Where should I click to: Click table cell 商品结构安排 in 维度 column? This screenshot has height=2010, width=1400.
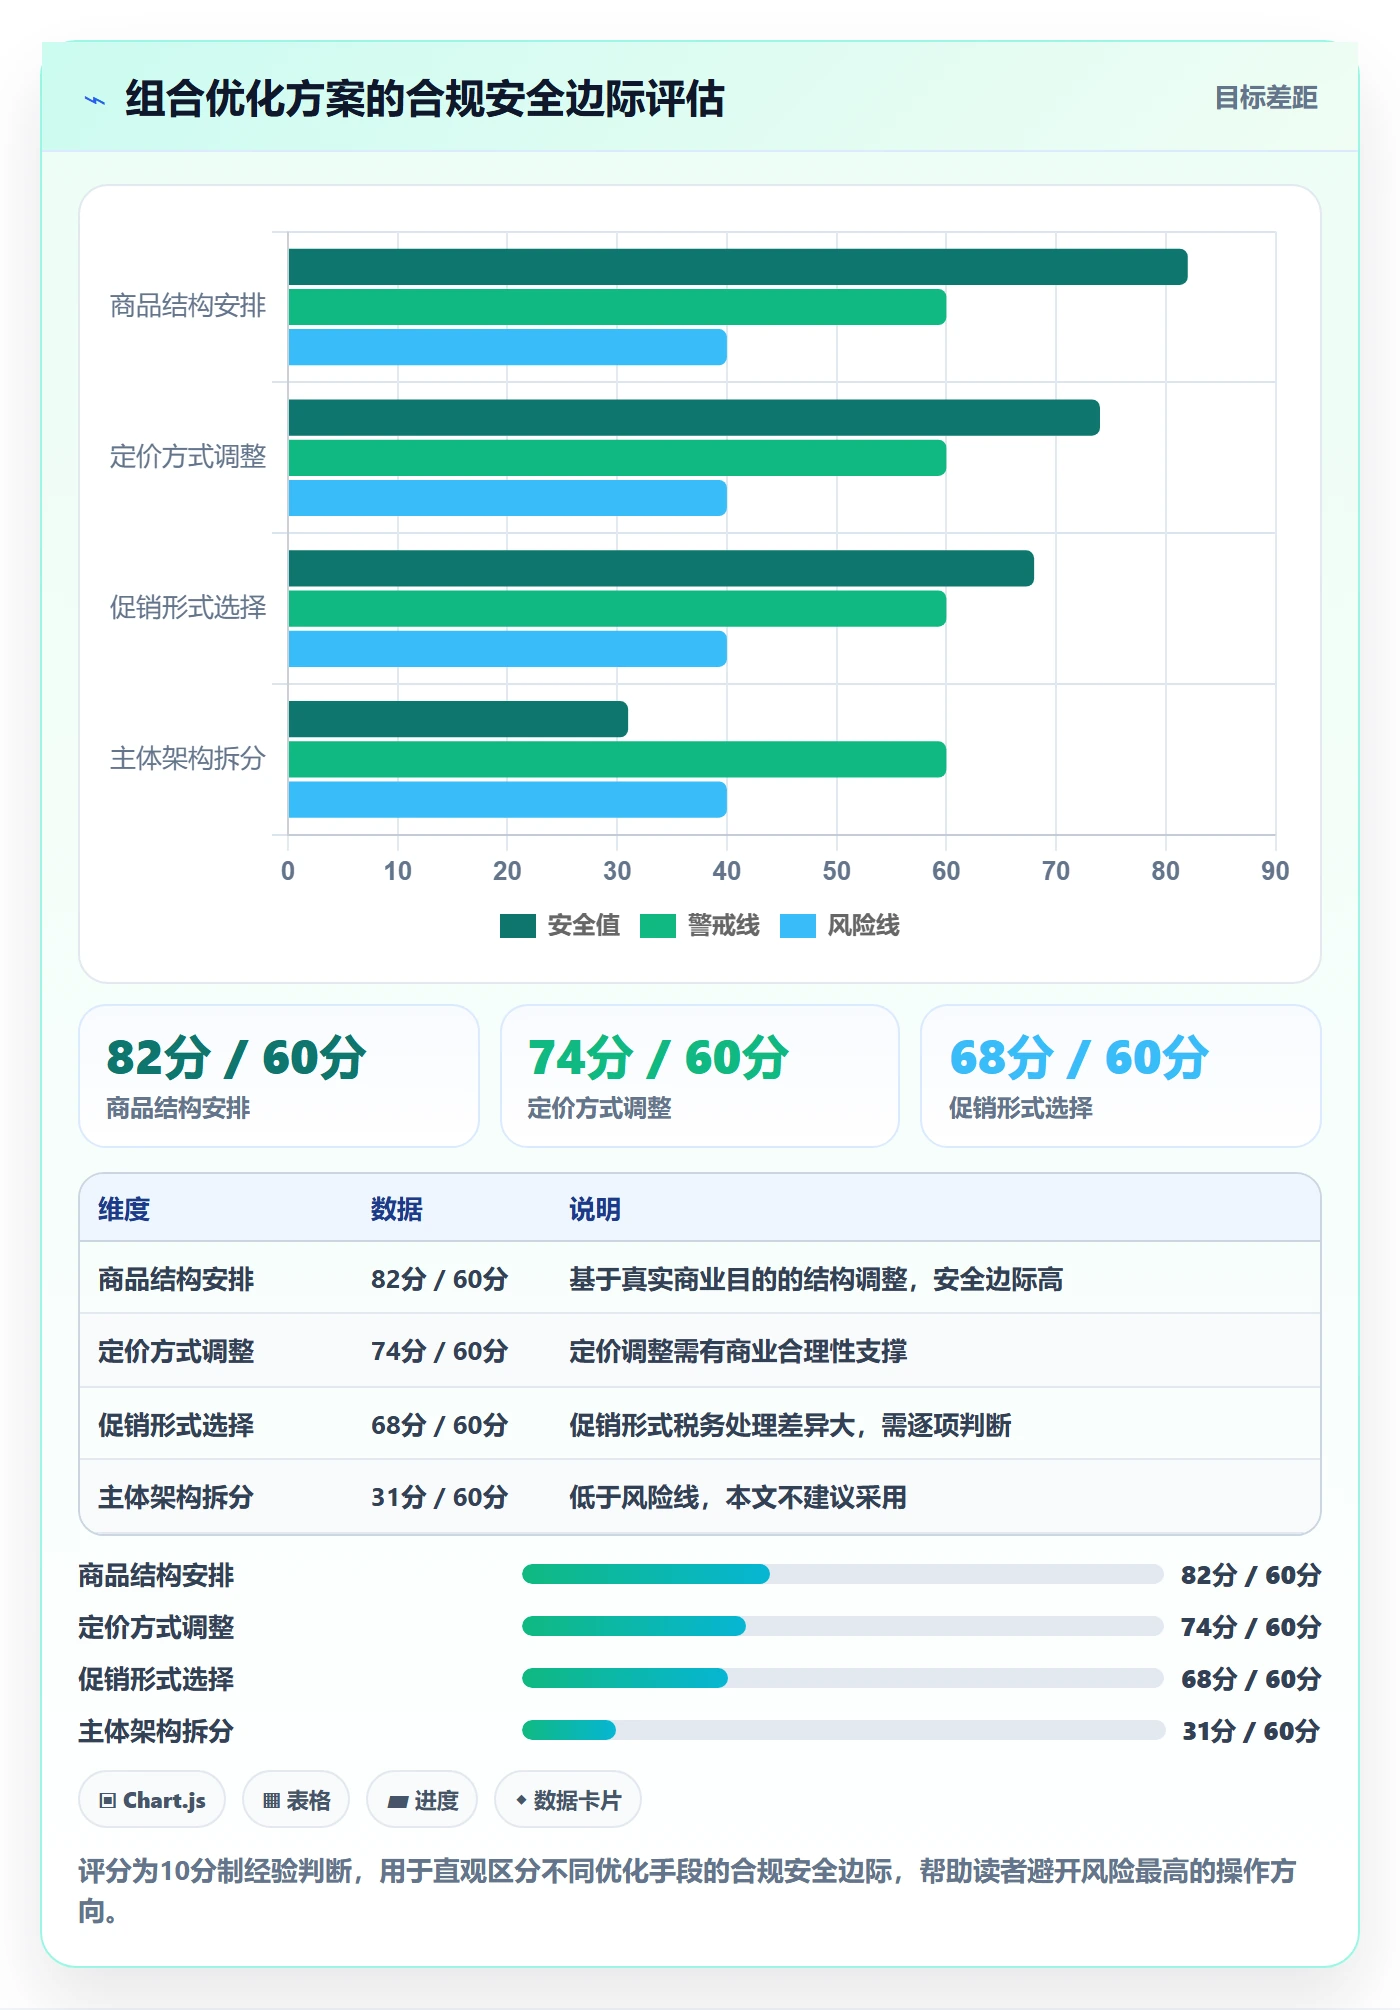coord(176,1279)
